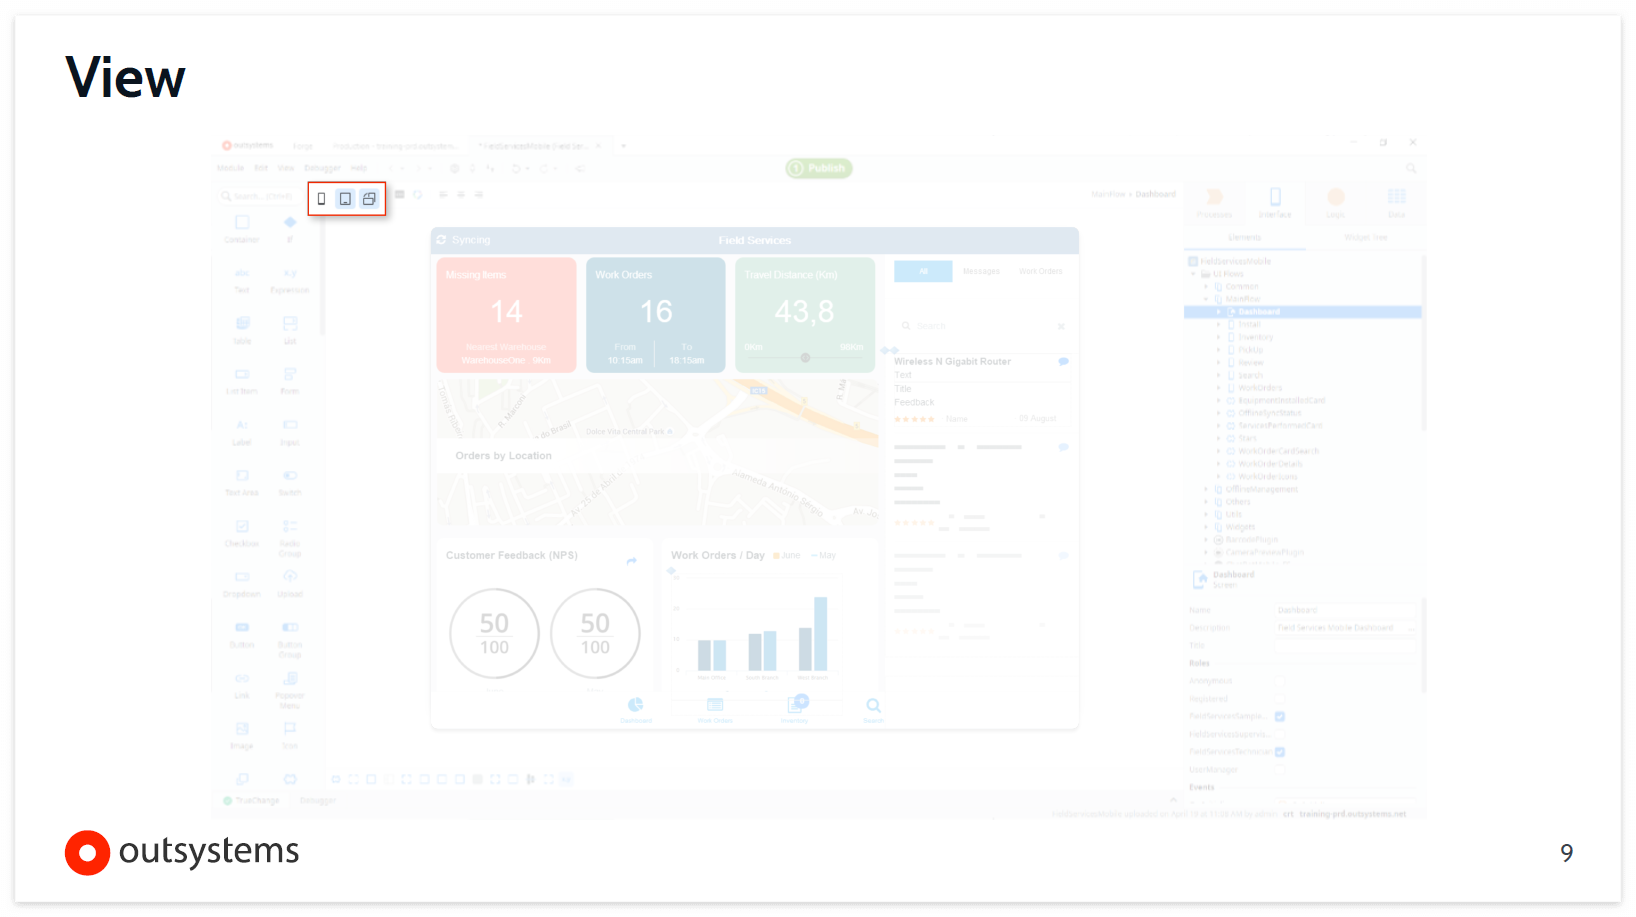Screen dimensions: 1636x917
Task: Click the Name property input field
Action: (1346, 610)
